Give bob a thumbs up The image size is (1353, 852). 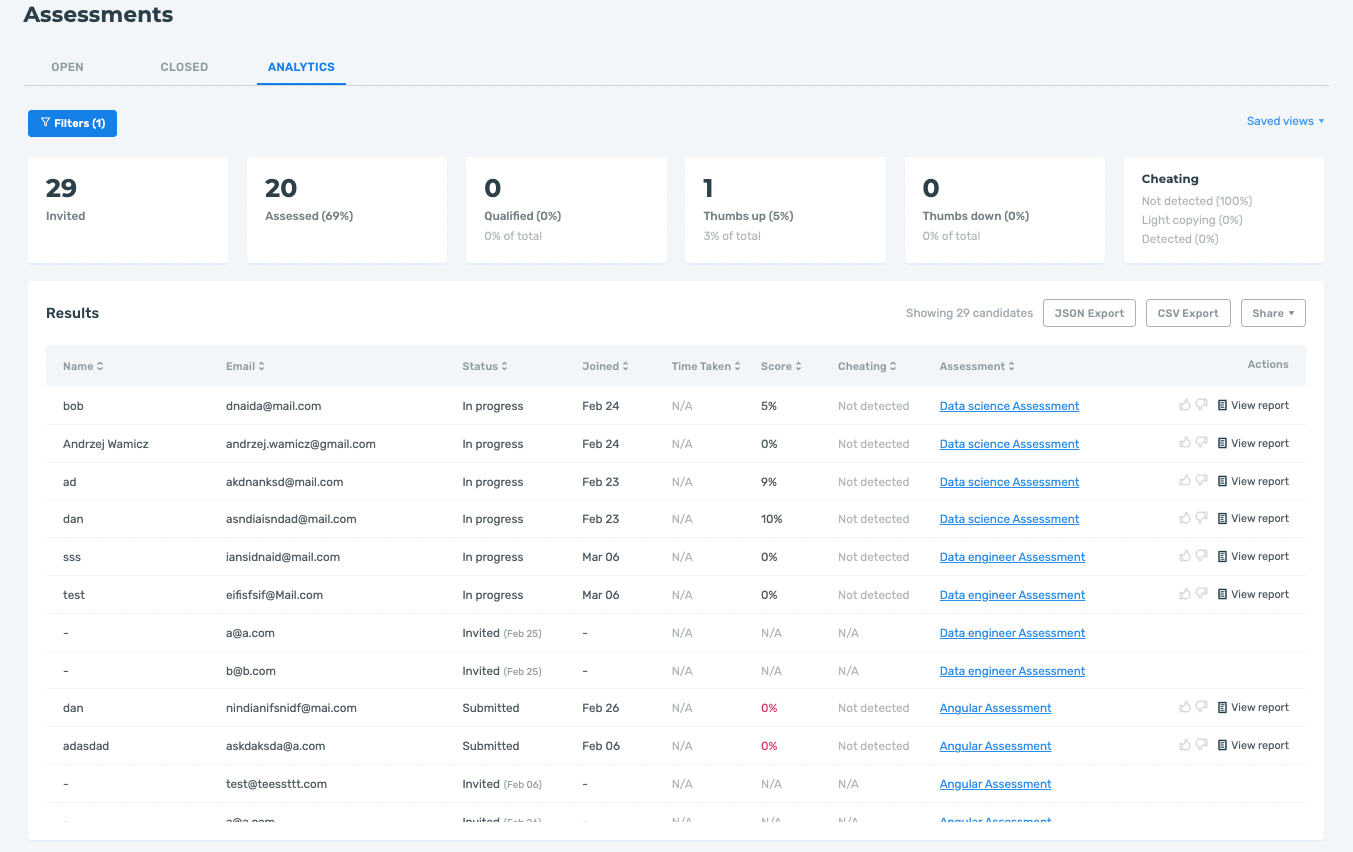[x=1185, y=405]
